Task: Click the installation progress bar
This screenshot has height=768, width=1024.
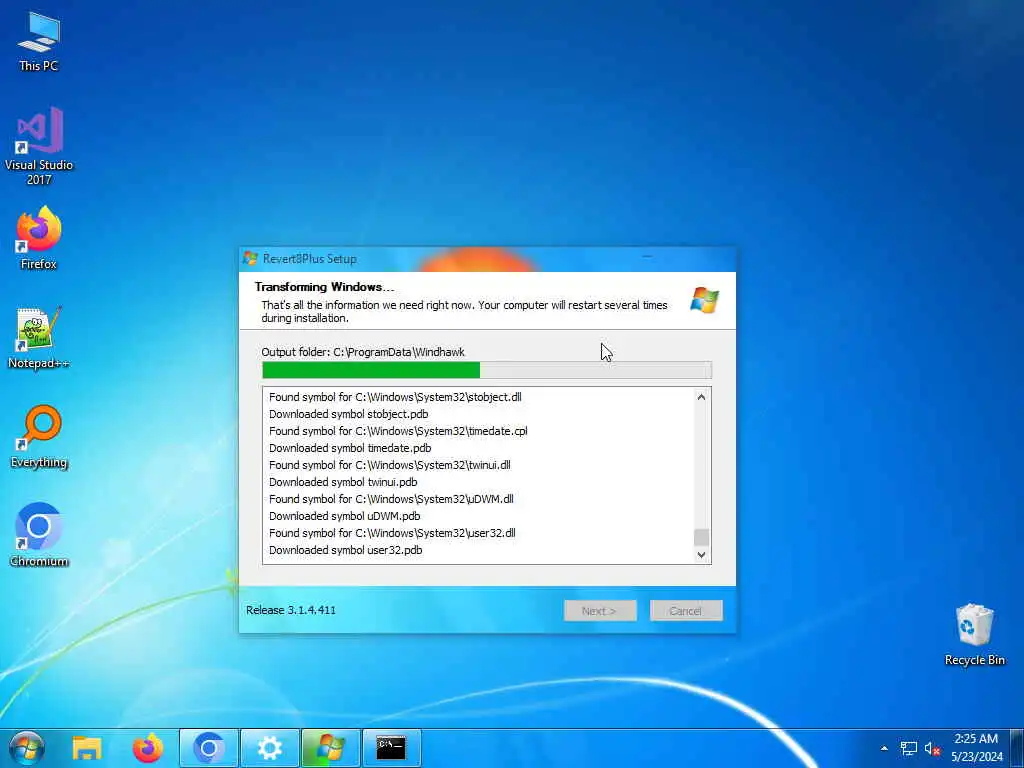Action: click(487, 370)
